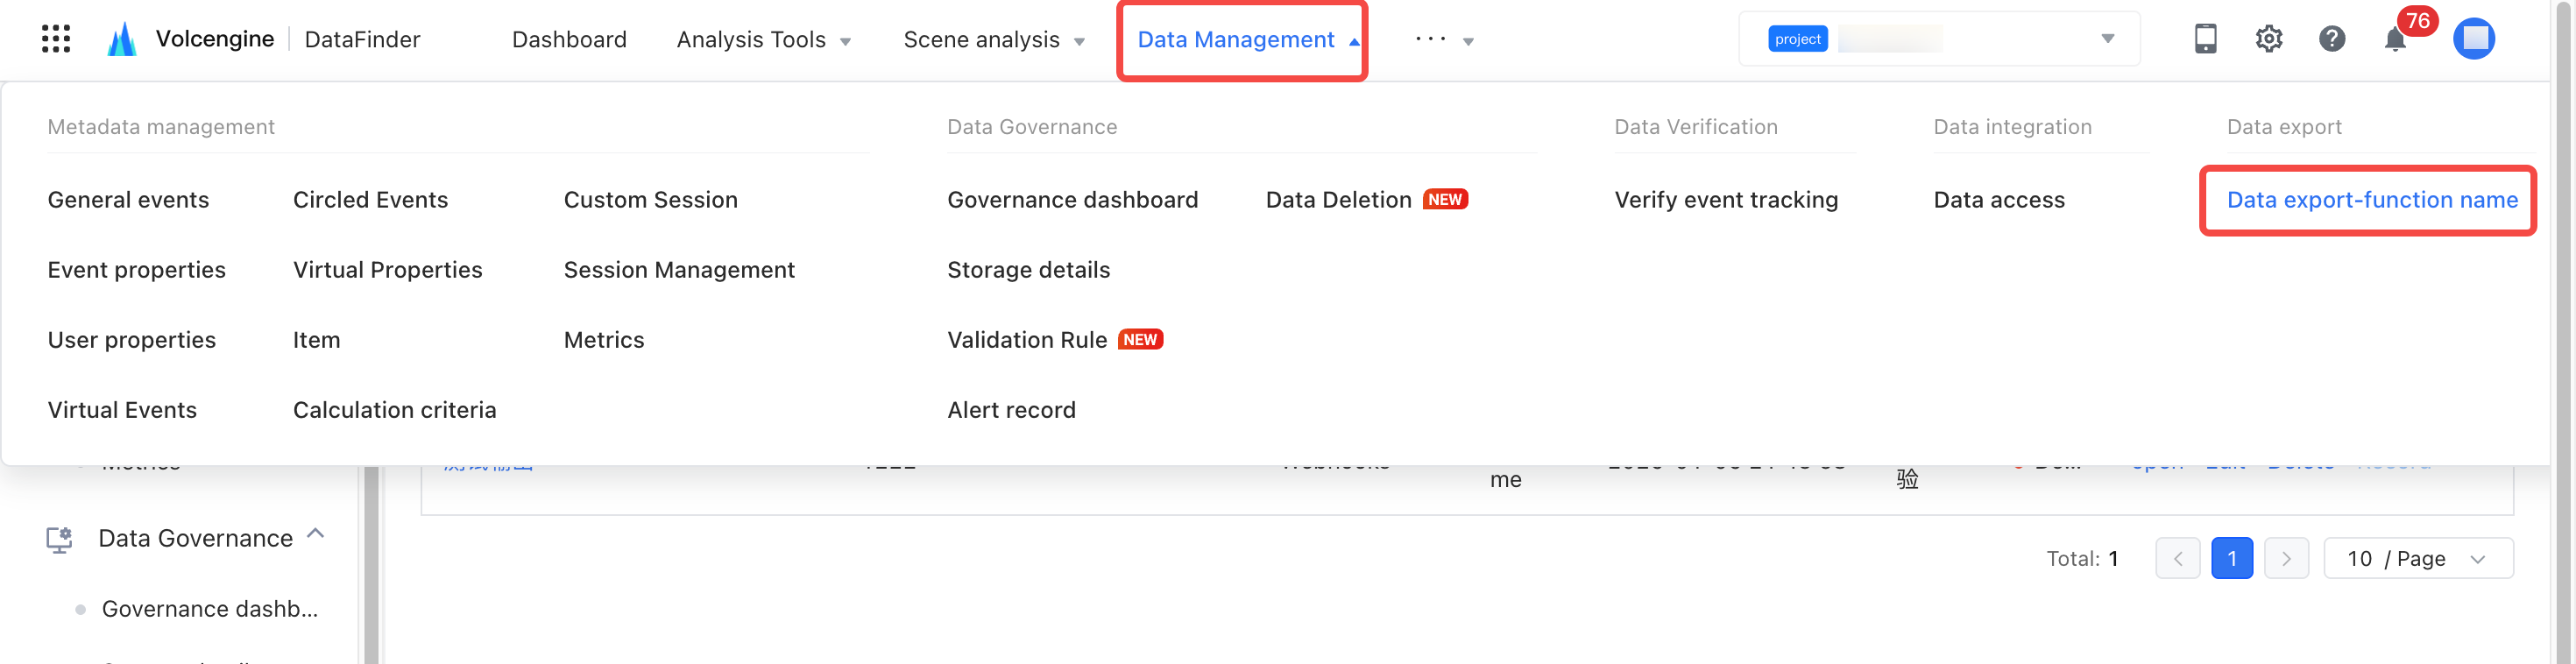The width and height of the screenshot is (2576, 664).
Task: Open the app grid launcher icon
Action: 56,39
